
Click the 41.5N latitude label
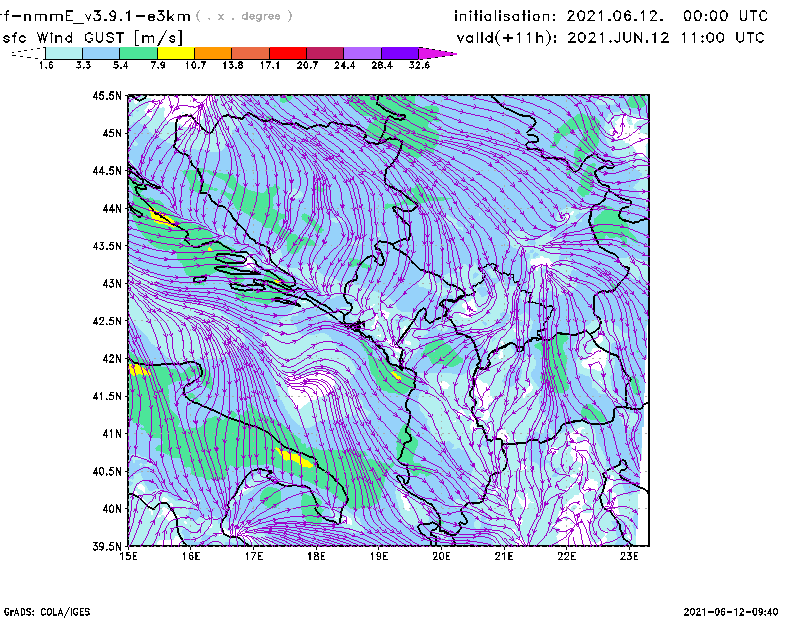[107, 396]
